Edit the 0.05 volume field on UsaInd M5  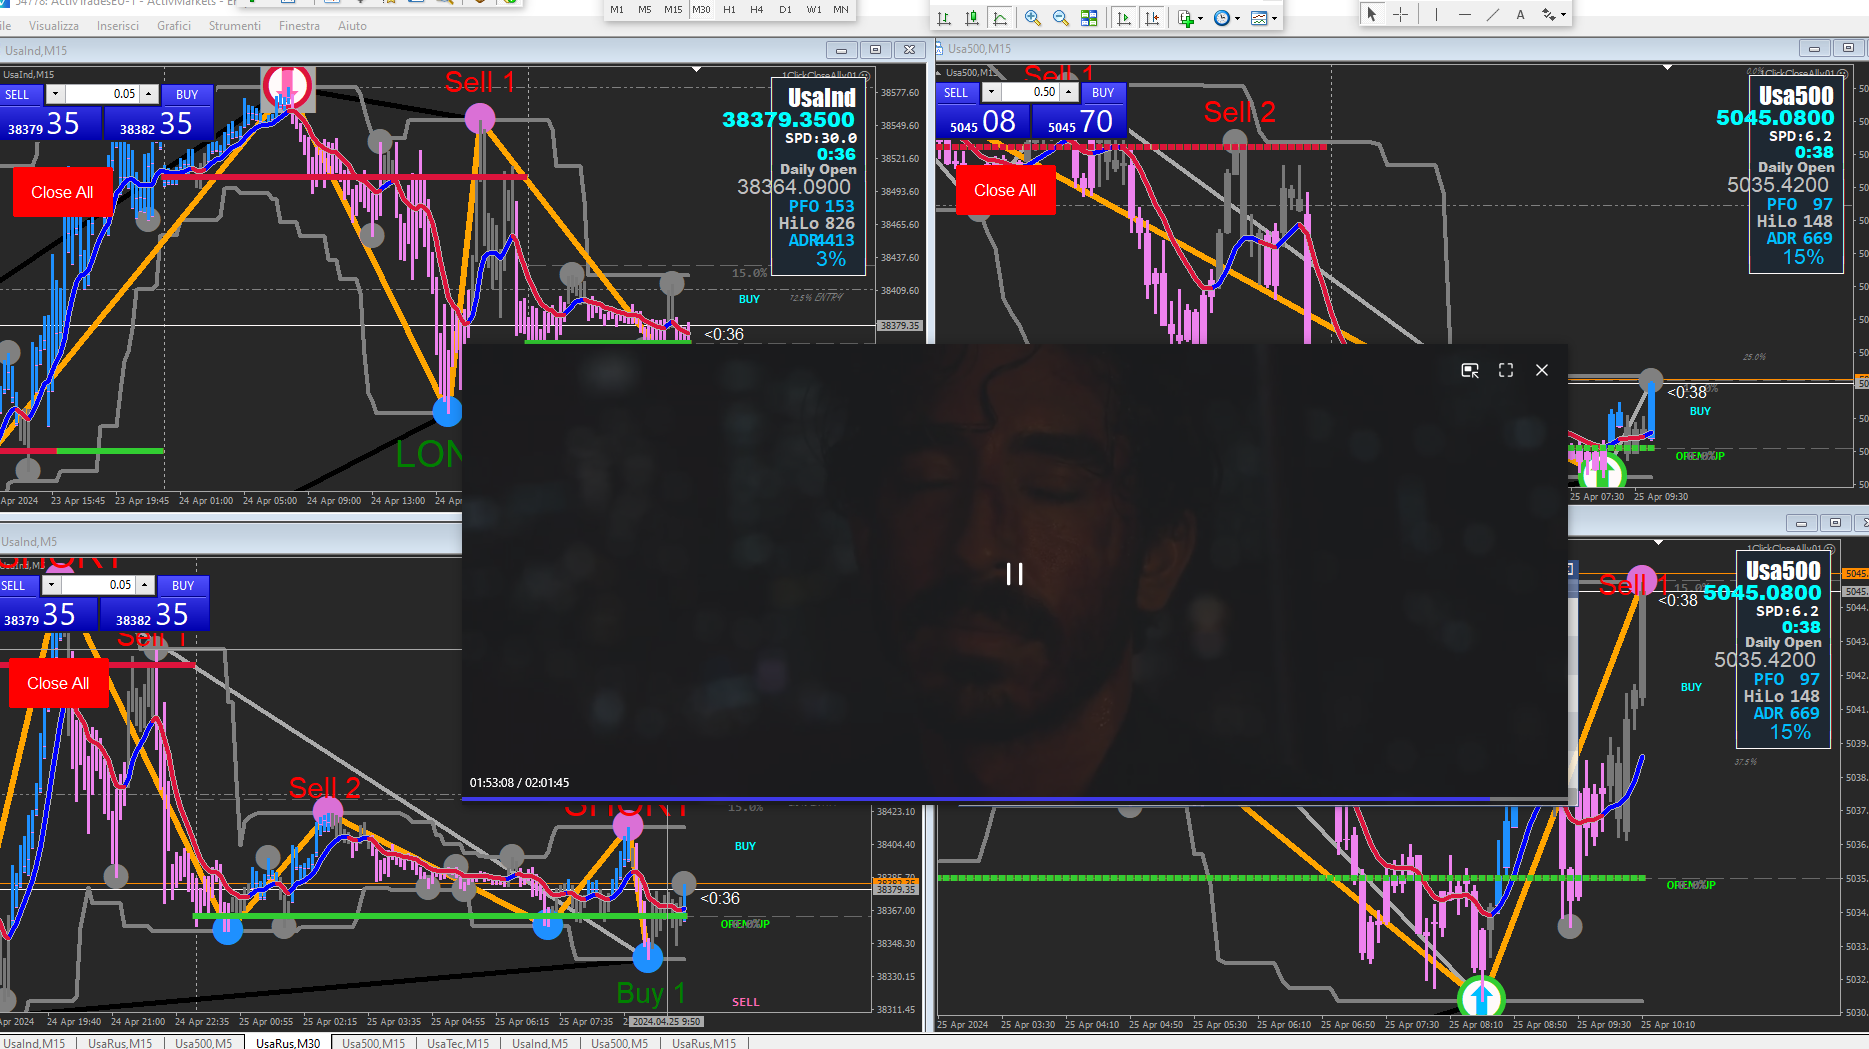tap(98, 585)
